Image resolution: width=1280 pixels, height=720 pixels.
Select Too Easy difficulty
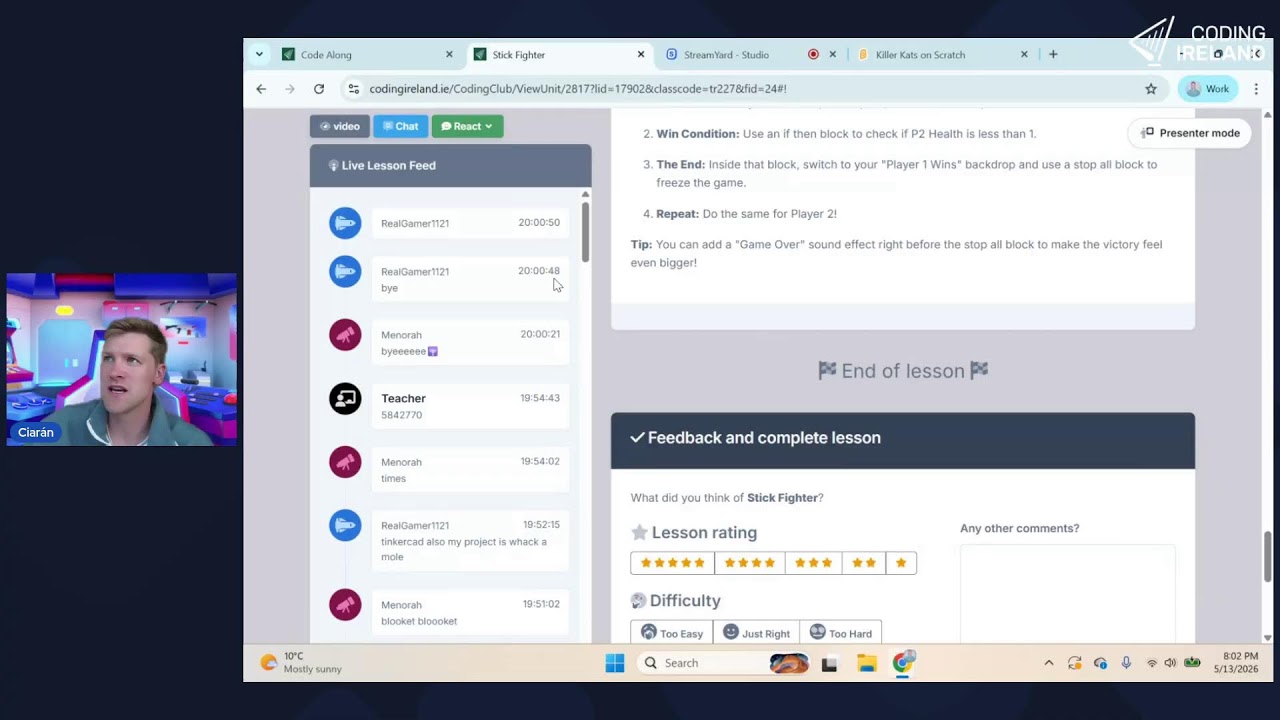click(672, 633)
